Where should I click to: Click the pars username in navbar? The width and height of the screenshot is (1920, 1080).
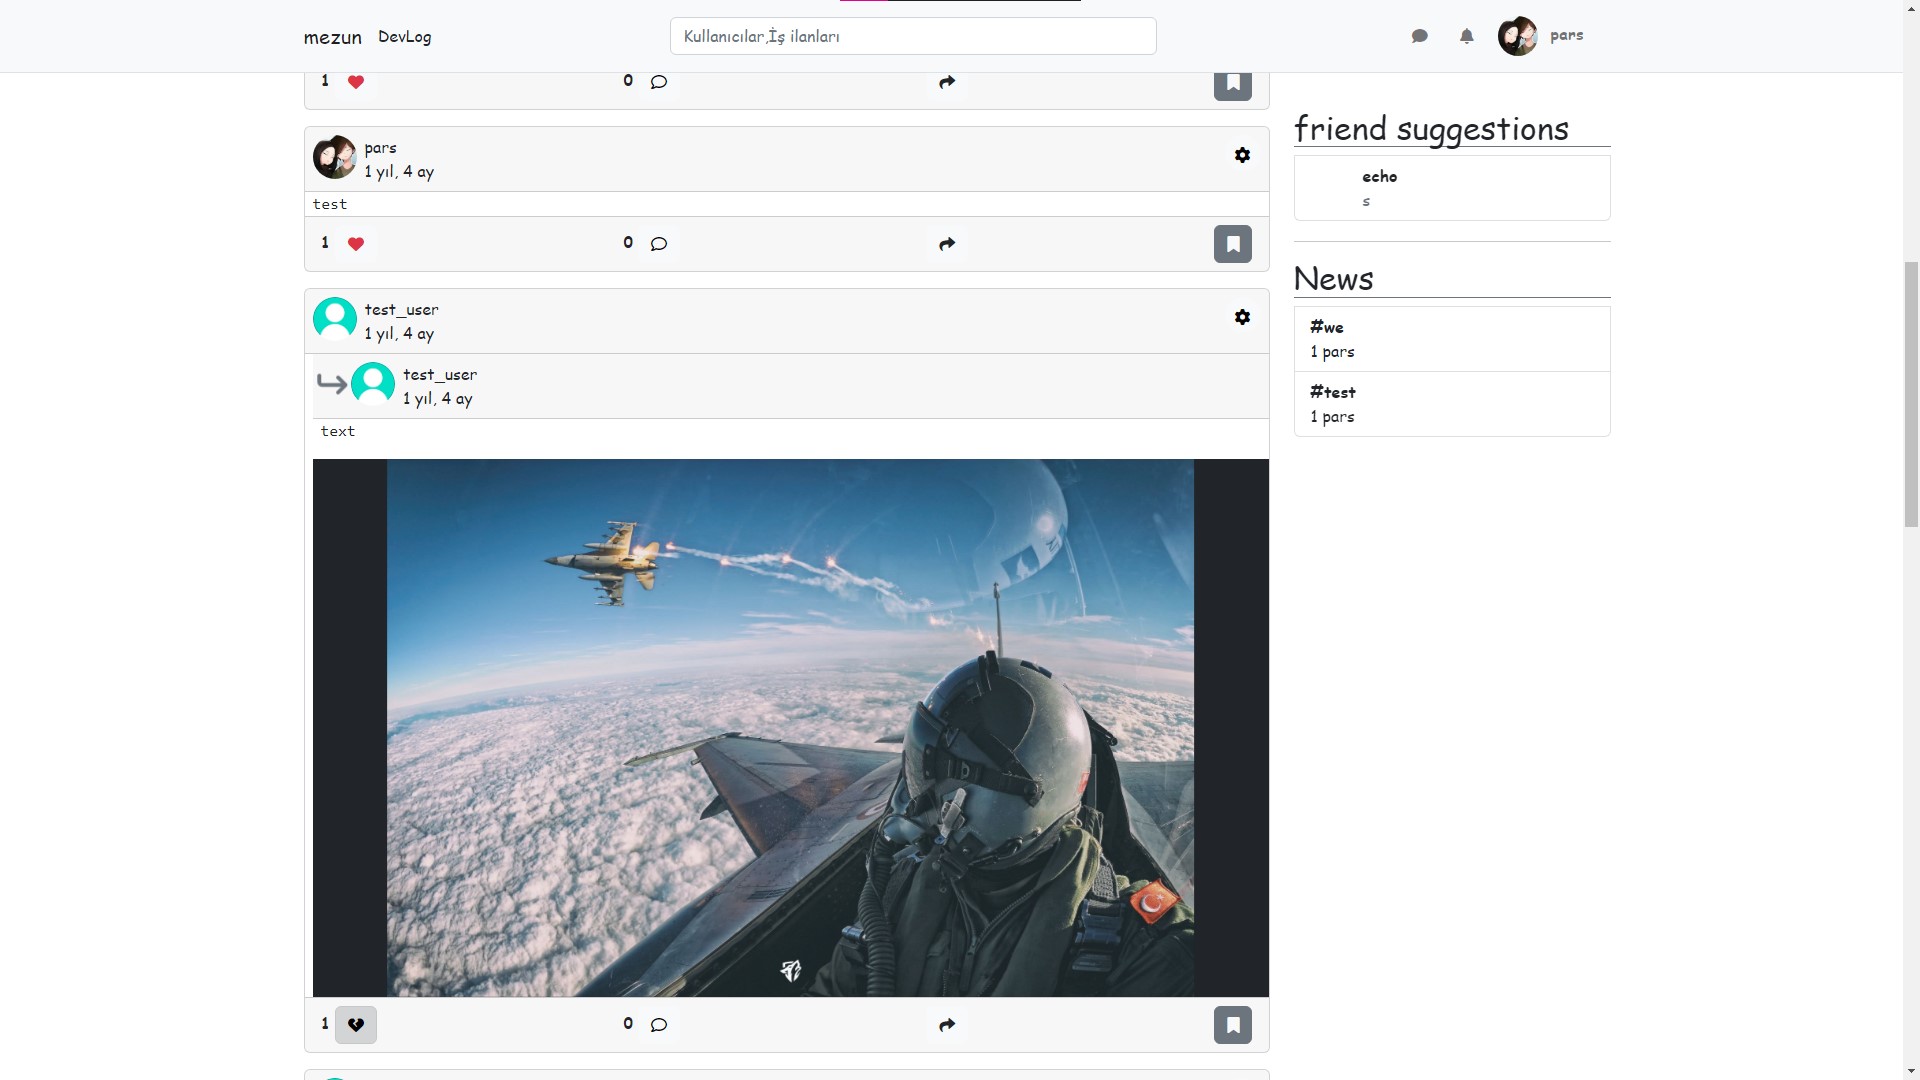(x=1566, y=35)
